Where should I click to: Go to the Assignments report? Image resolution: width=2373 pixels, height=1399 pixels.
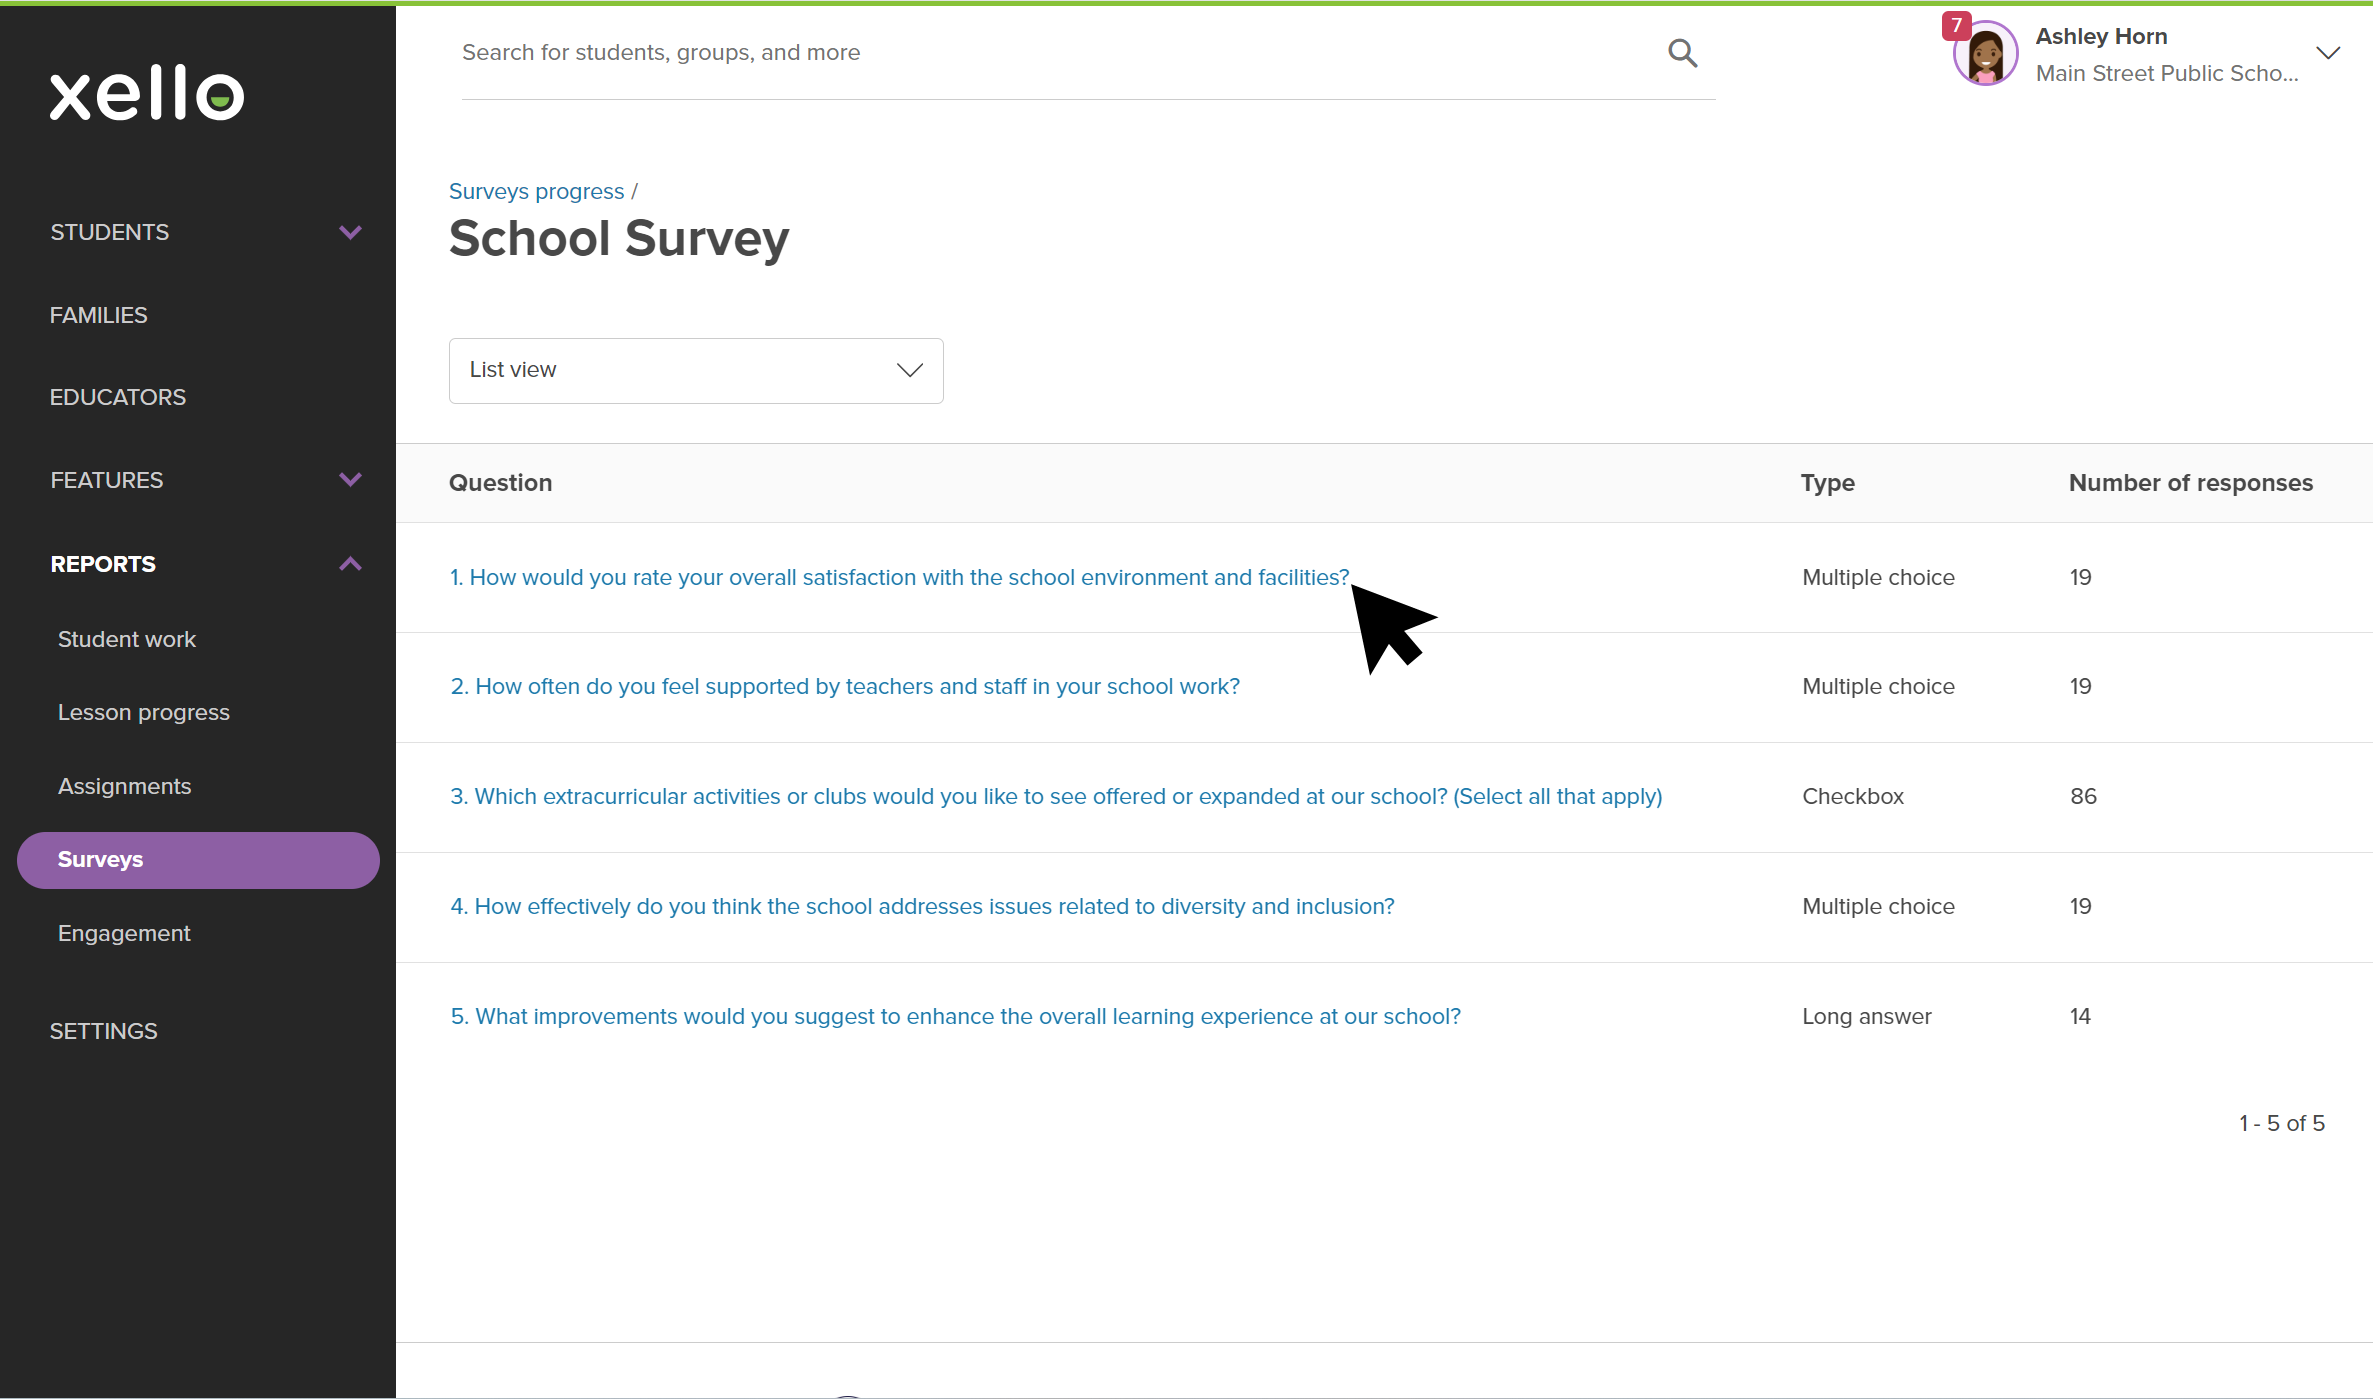[124, 785]
